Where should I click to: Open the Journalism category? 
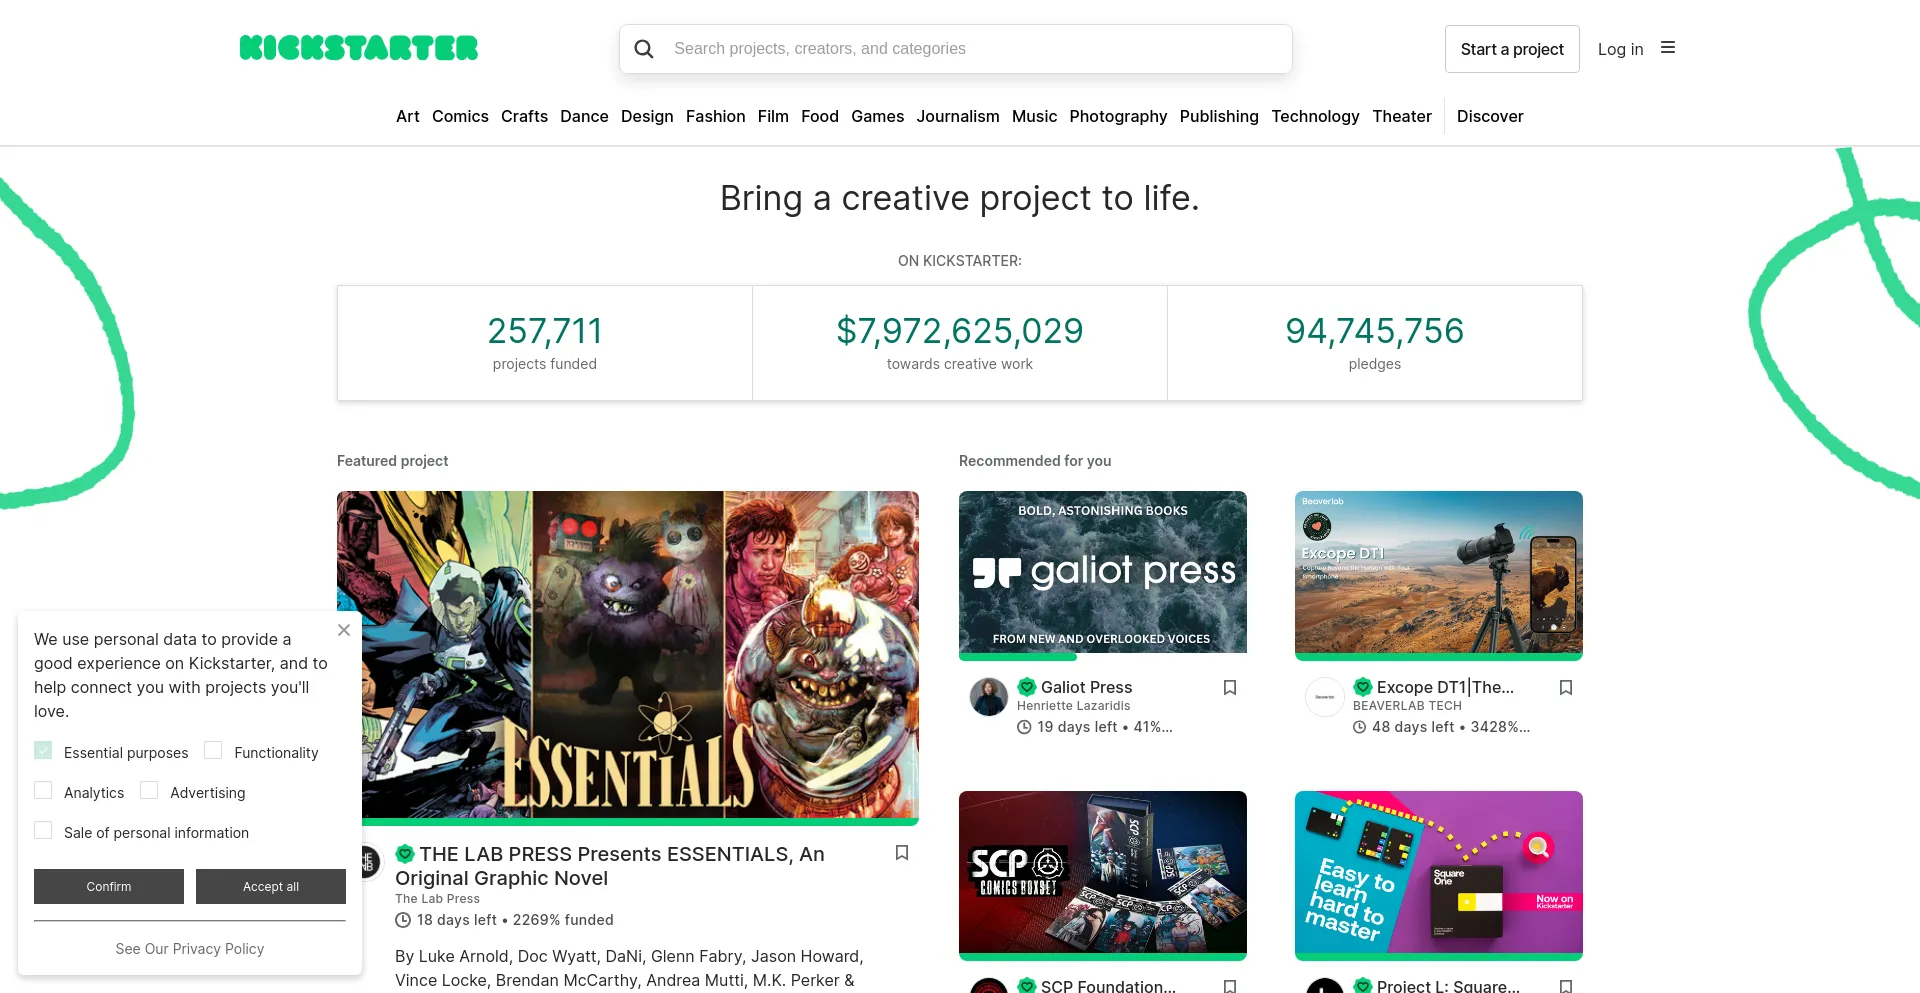[x=958, y=116]
